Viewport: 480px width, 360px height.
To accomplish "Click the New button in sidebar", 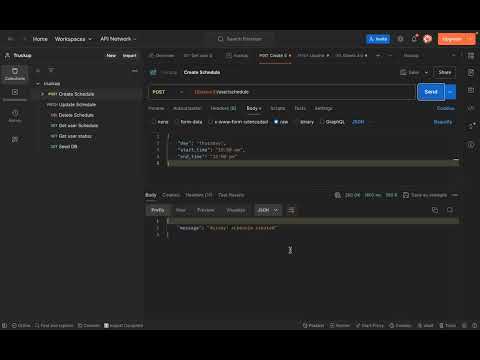I will click(x=111, y=56).
